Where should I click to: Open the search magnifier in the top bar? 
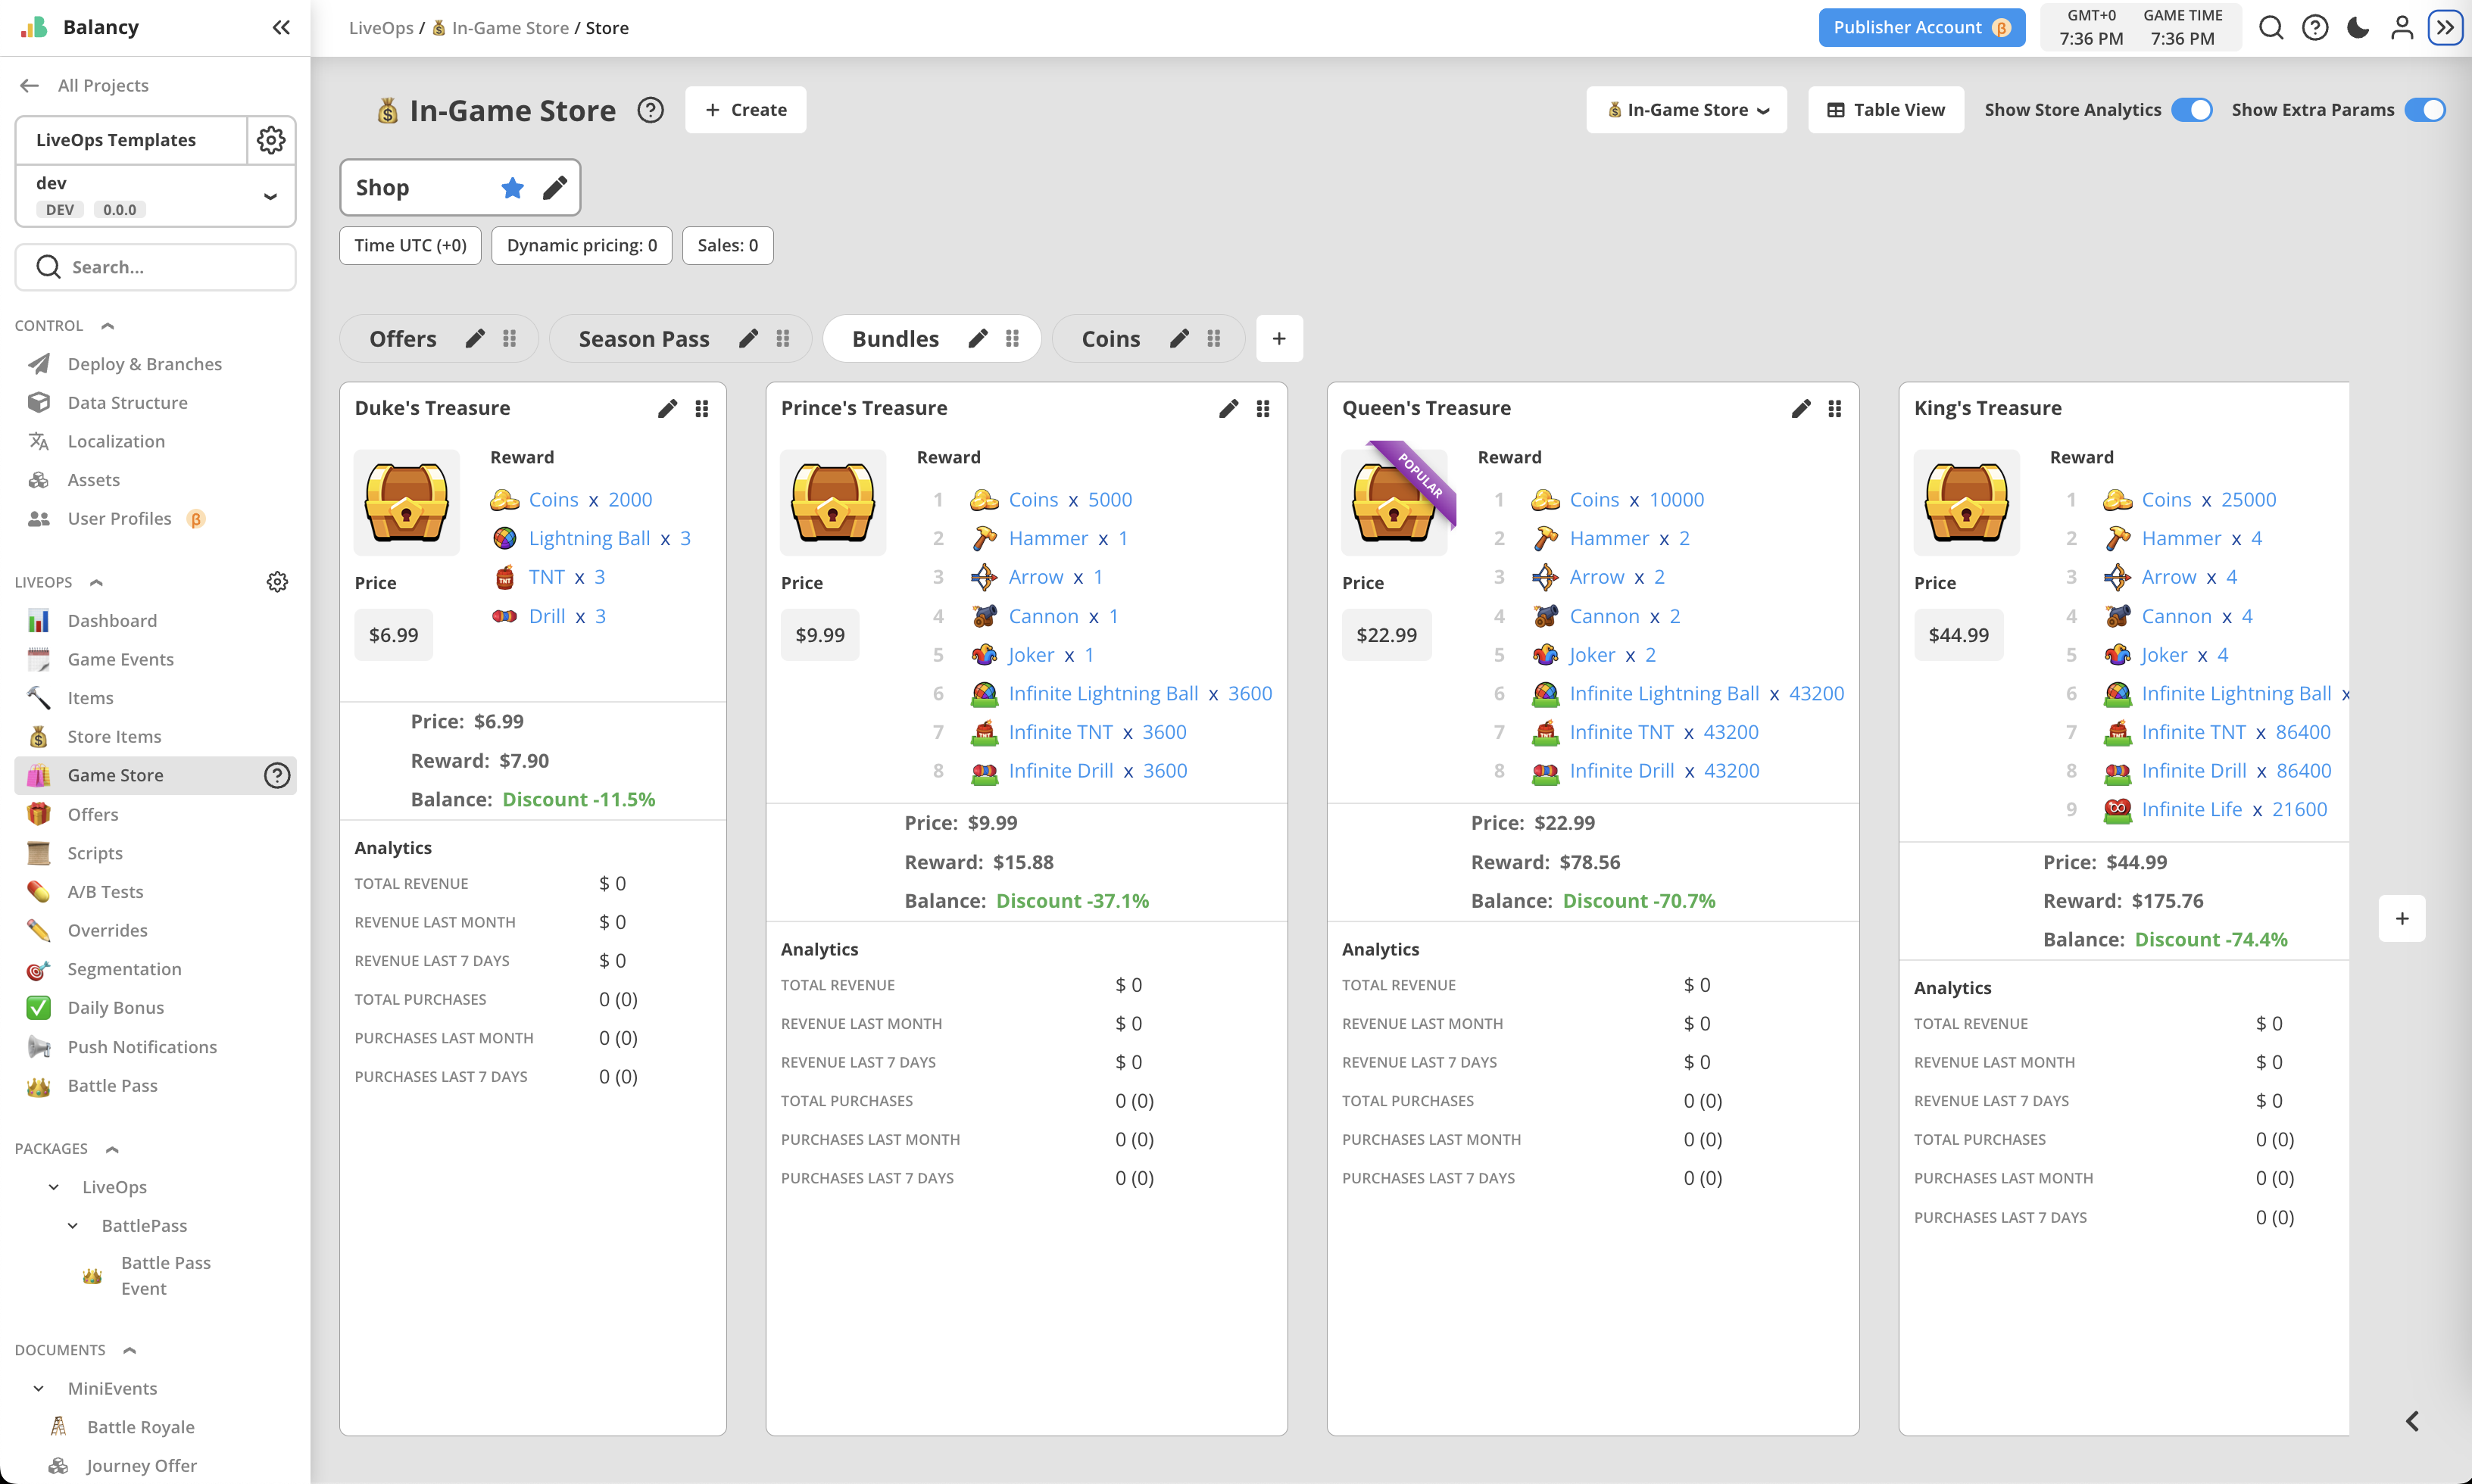tap(2272, 27)
